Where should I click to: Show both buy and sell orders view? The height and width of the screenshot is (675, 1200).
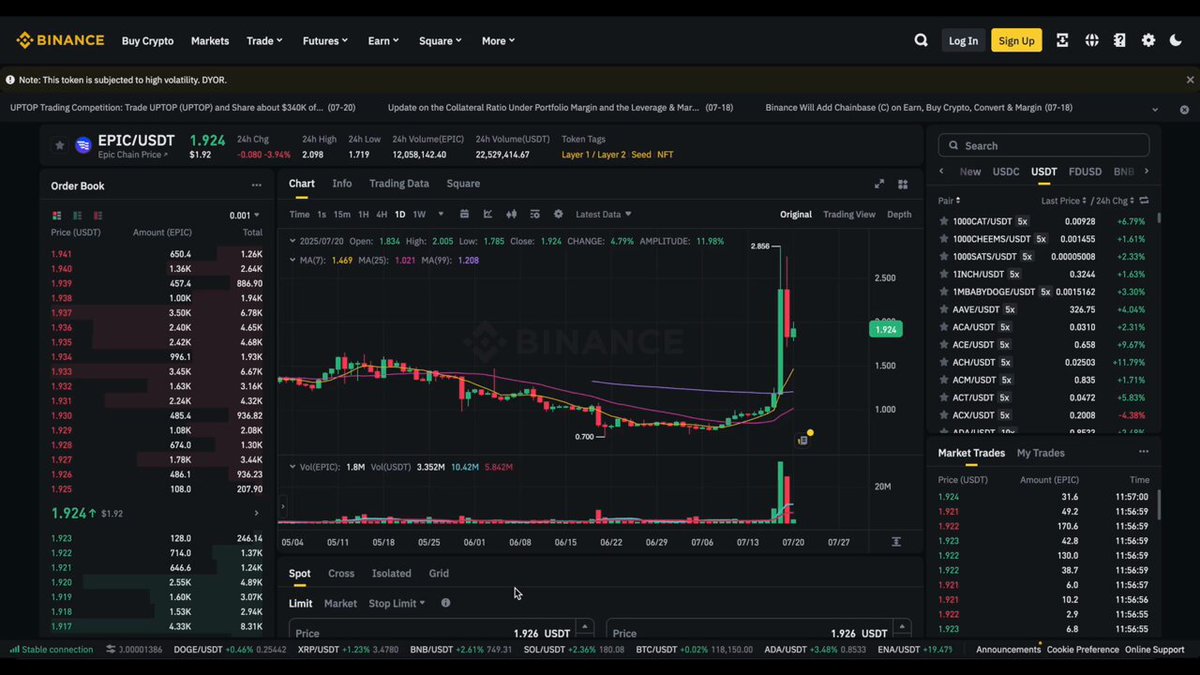click(x=56, y=215)
